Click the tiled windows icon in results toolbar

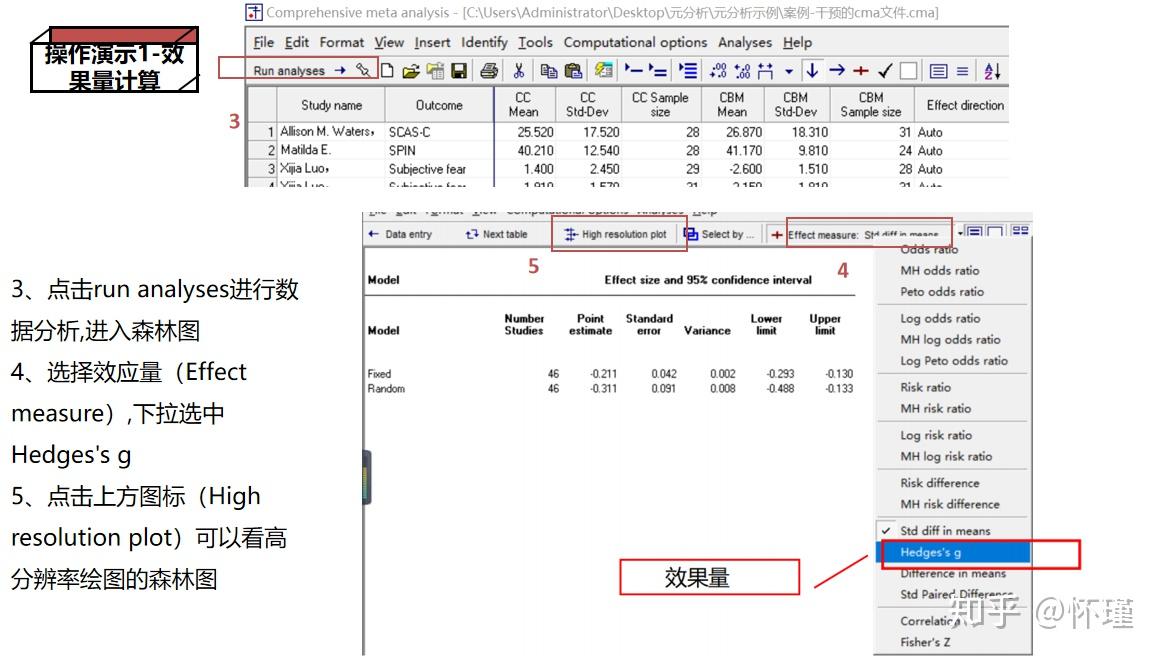1021,231
